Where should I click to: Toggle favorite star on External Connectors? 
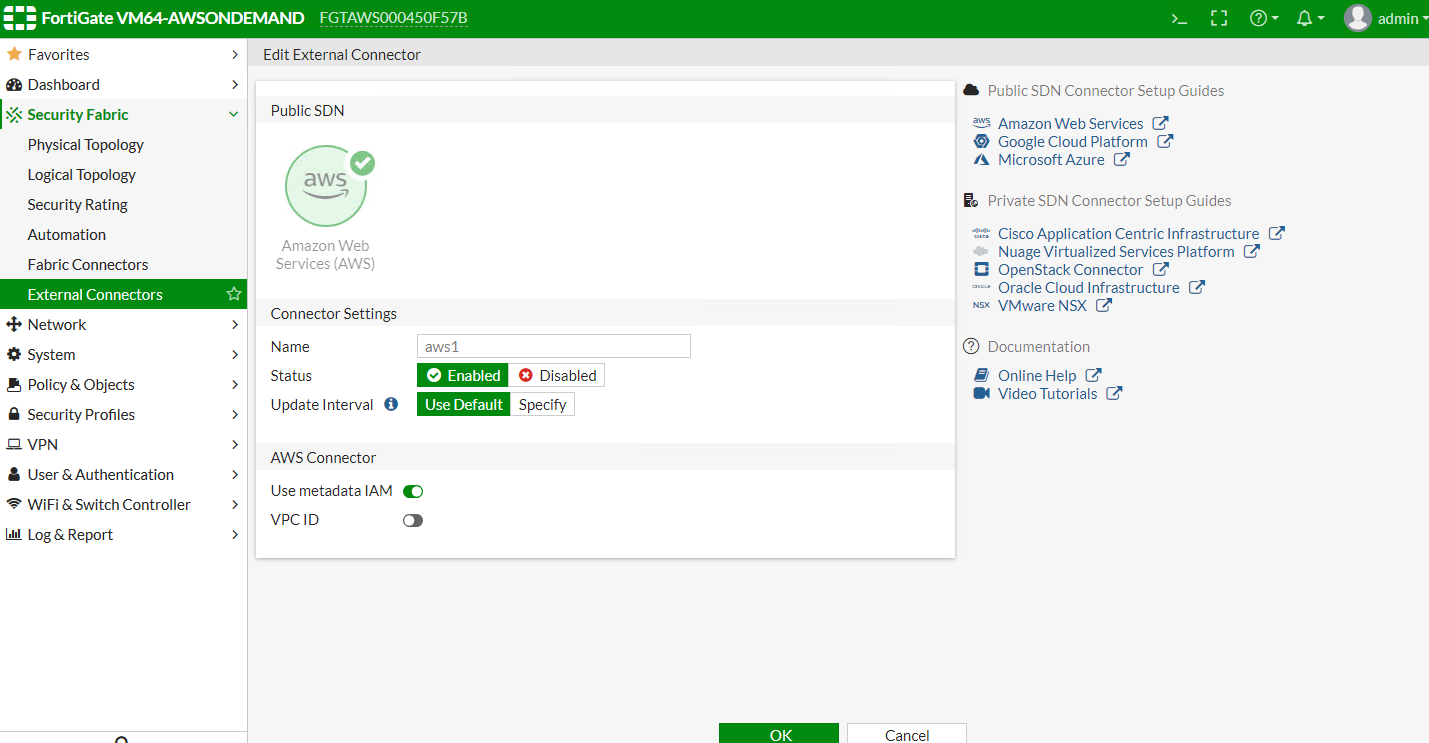click(234, 294)
